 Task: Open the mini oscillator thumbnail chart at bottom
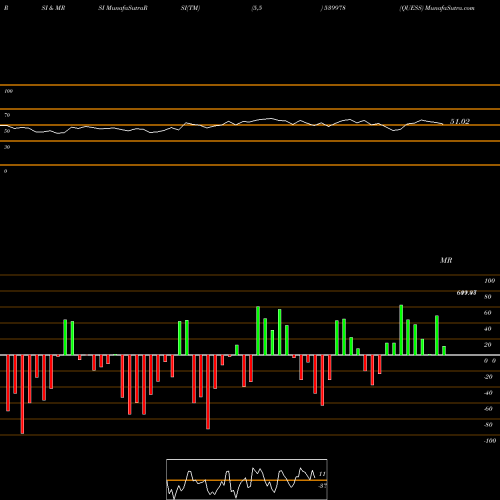click(247, 479)
